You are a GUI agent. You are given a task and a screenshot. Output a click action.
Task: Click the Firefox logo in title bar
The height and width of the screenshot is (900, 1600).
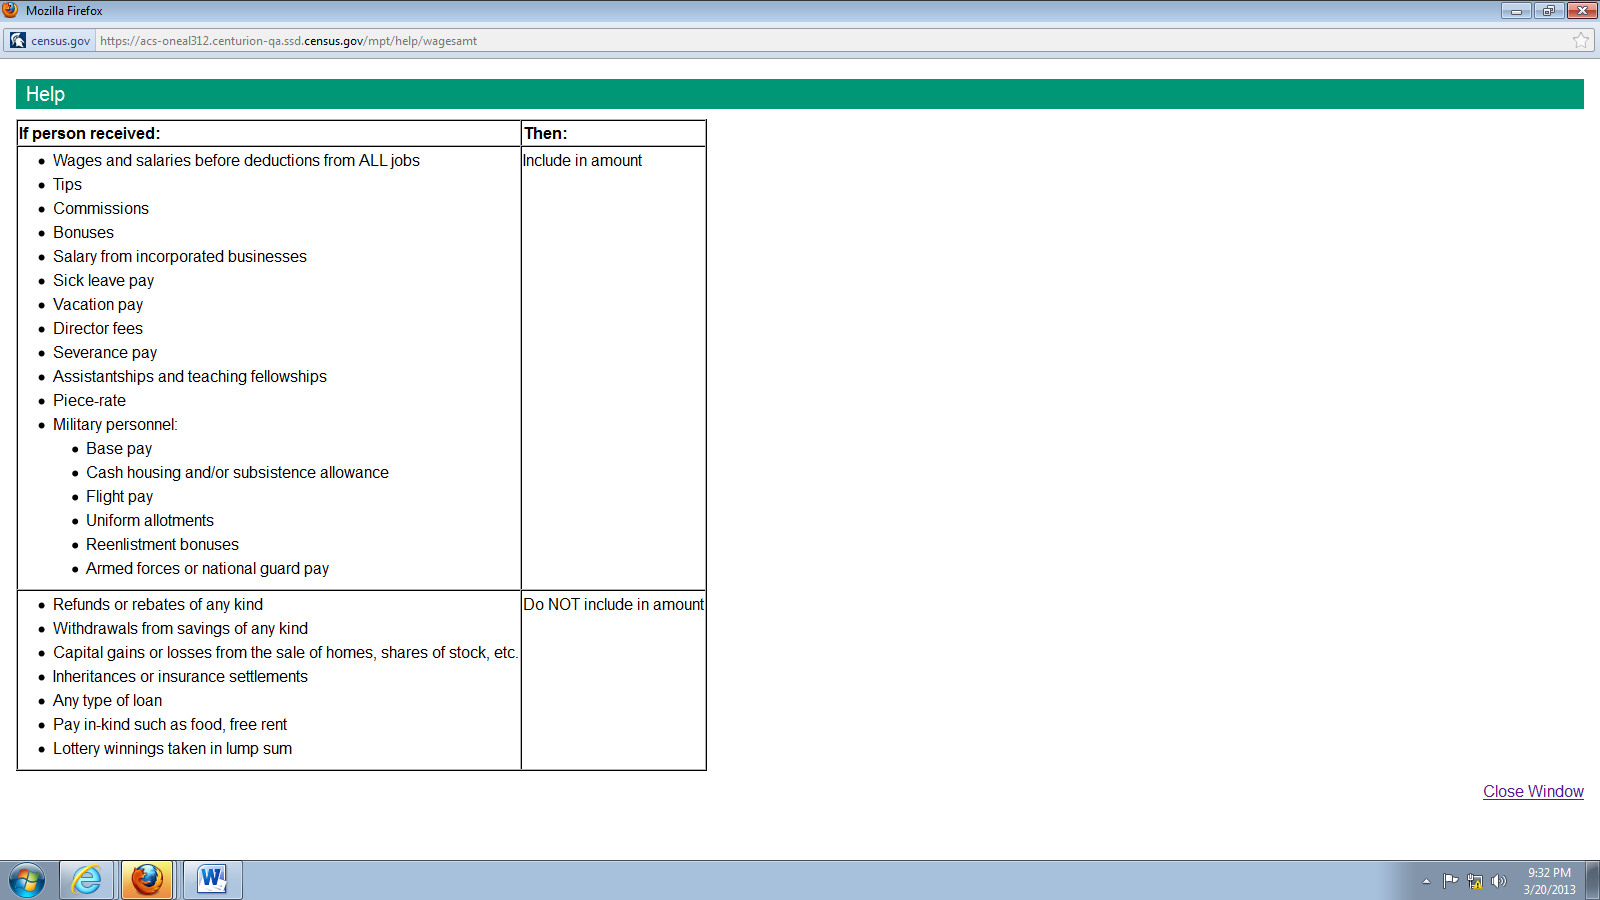11,10
